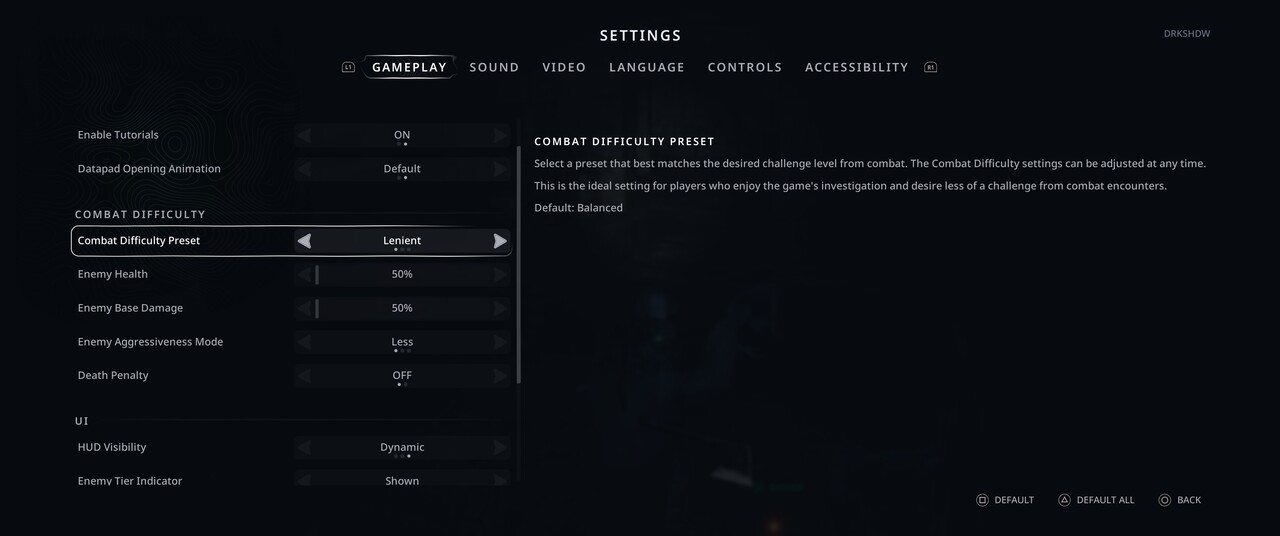
Task: Change HUD Visibility Dynamic option
Action: tap(402, 448)
